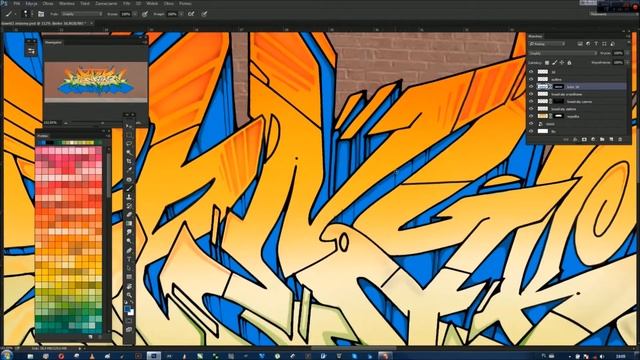
Task: Click the new adjustment layer icon
Action: point(593,140)
